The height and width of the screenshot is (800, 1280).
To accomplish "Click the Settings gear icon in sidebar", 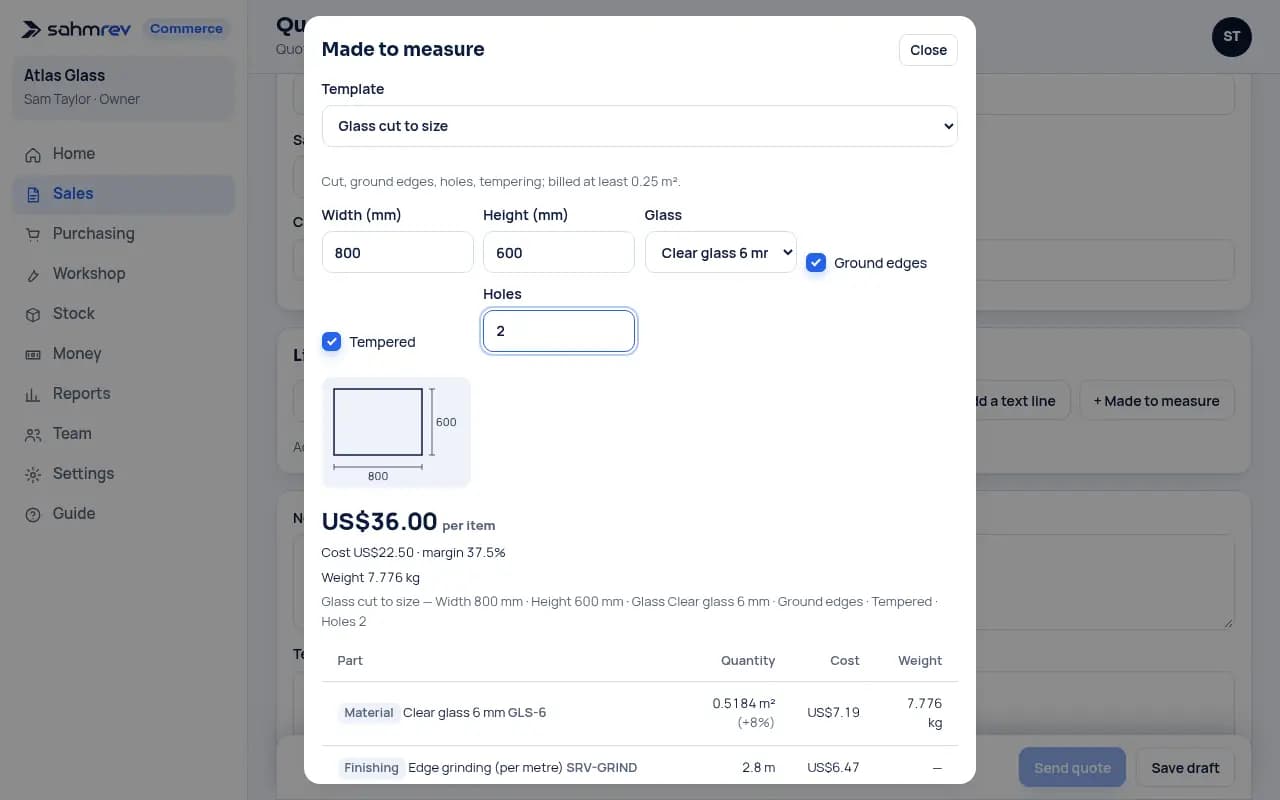I will pyautogui.click(x=33, y=474).
